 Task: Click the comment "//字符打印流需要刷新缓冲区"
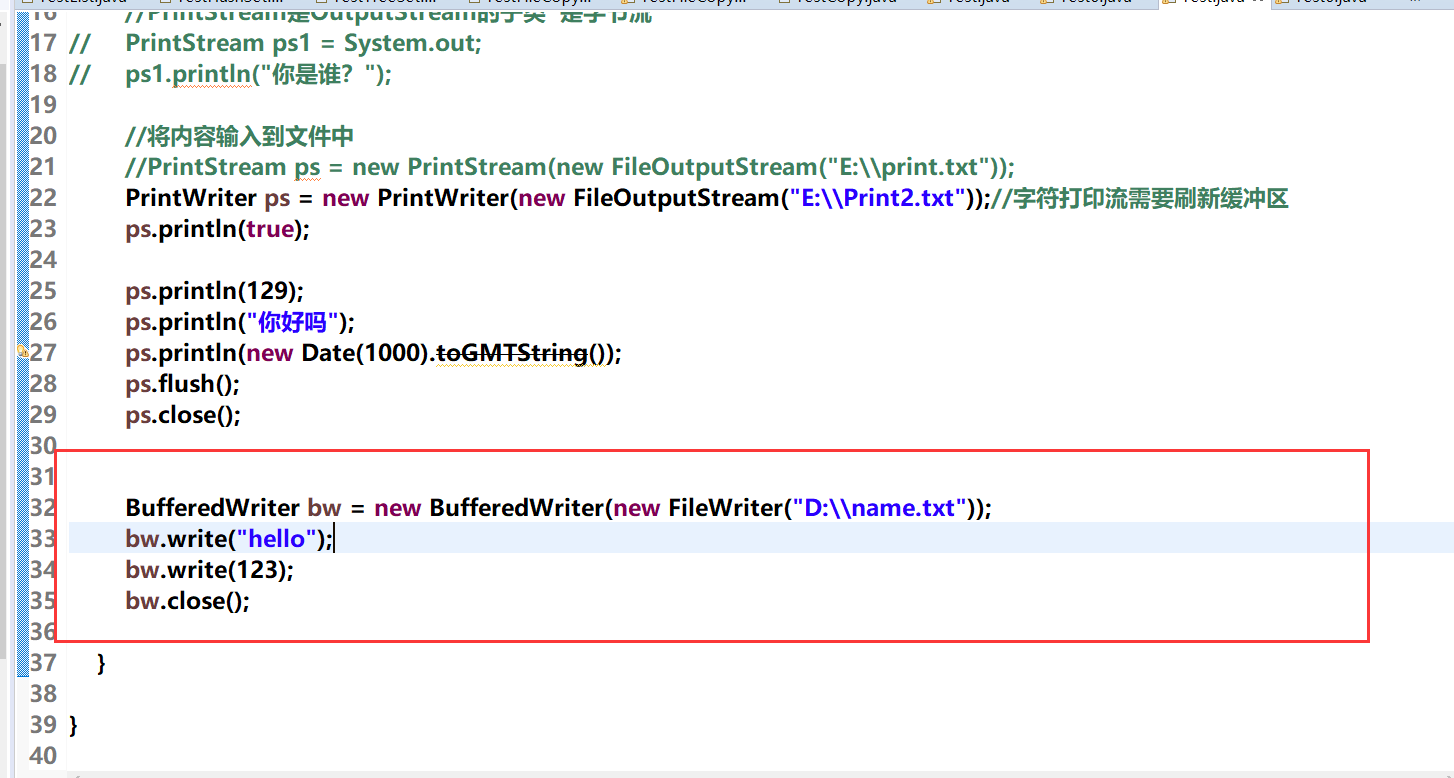click(1139, 198)
